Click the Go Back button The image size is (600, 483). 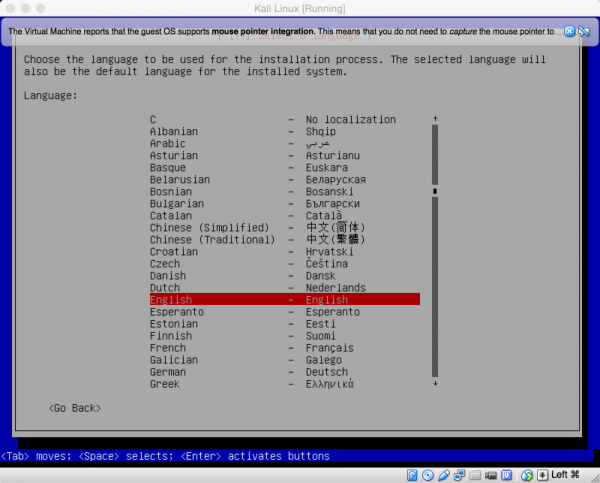(75, 408)
